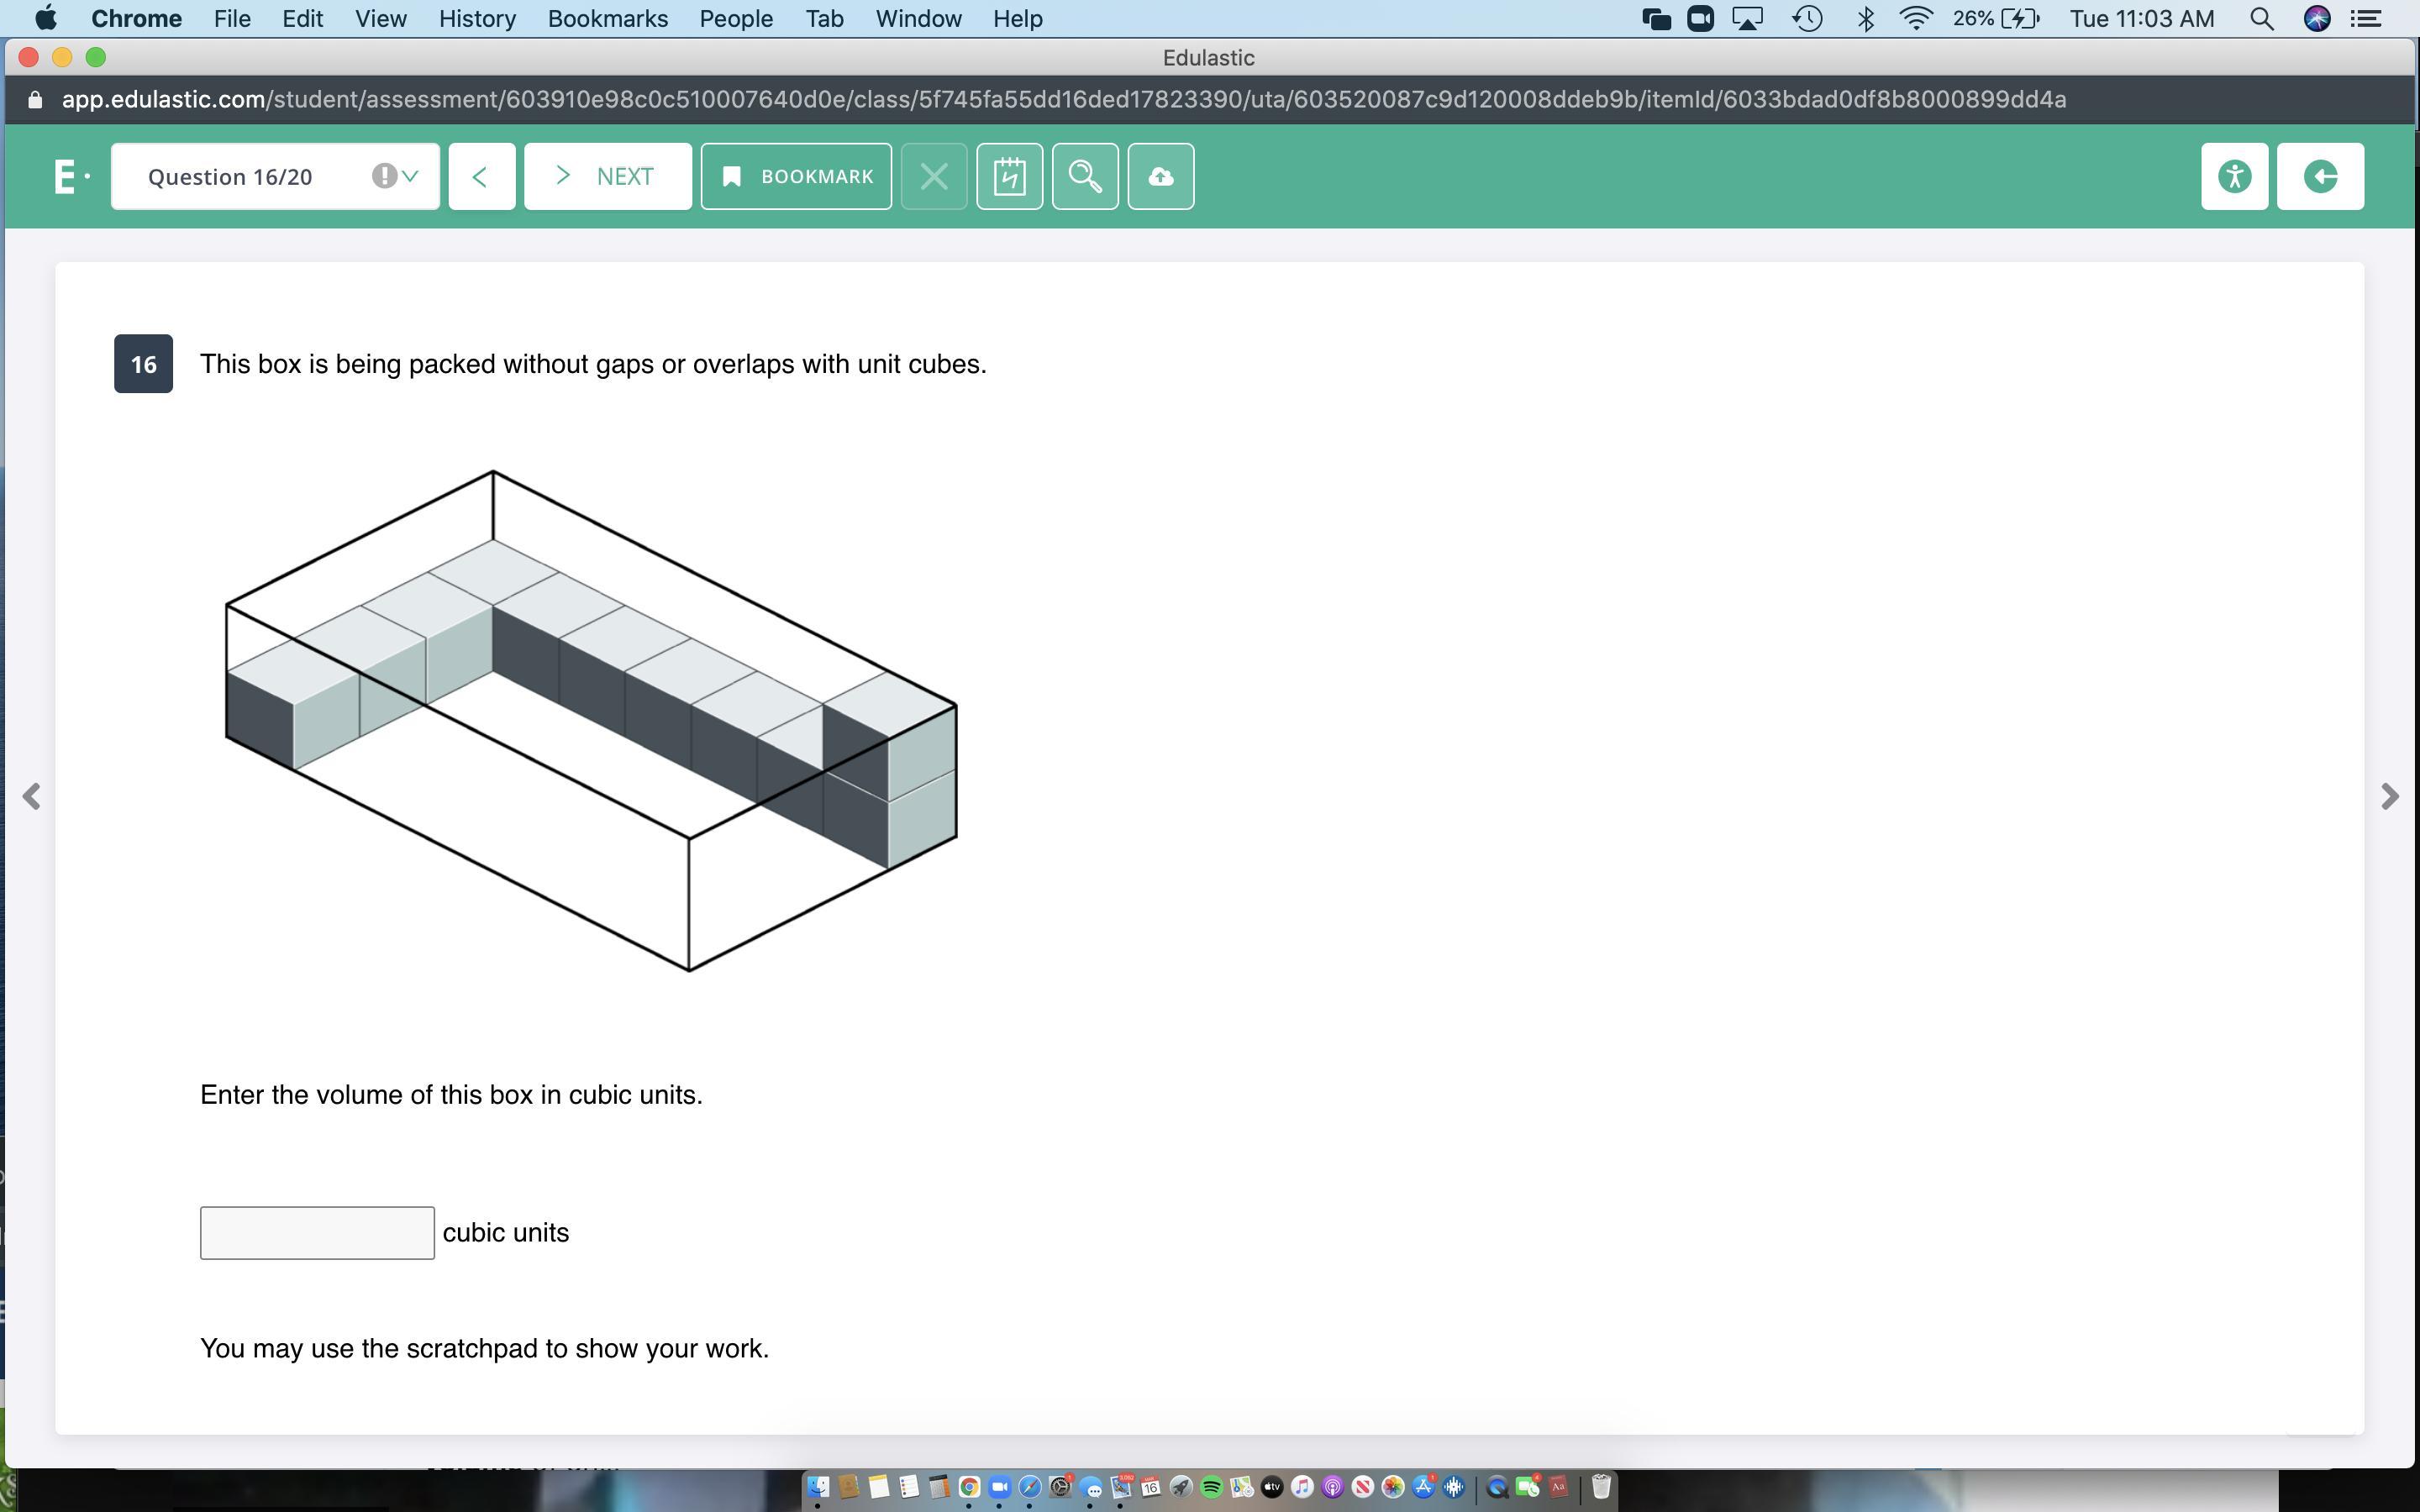Open the History menu
This screenshot has height=1512, width=2420.
click(477, 19)
